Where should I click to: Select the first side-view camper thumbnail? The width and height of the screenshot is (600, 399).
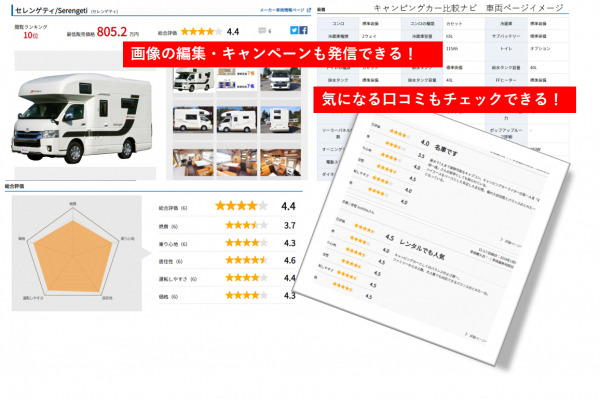coord(193,80)
